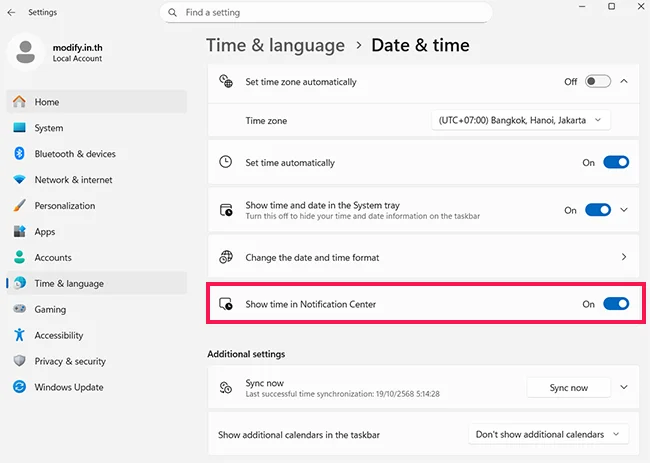This screenshot has height=463, width=650.
Task: Click the Gaming icon in sidebar
Action: [x=19, y=309]
